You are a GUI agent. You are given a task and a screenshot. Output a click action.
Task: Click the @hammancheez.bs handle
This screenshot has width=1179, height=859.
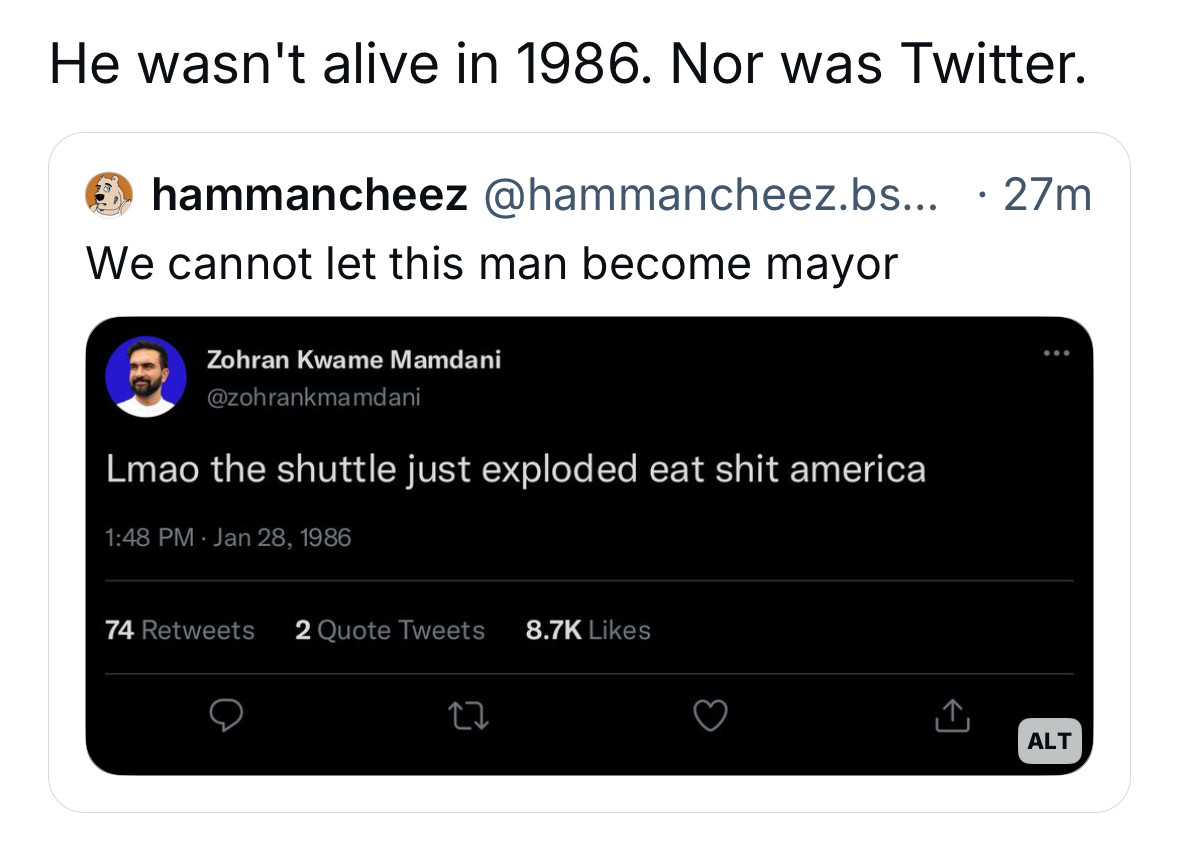click(x=711, y=195)
